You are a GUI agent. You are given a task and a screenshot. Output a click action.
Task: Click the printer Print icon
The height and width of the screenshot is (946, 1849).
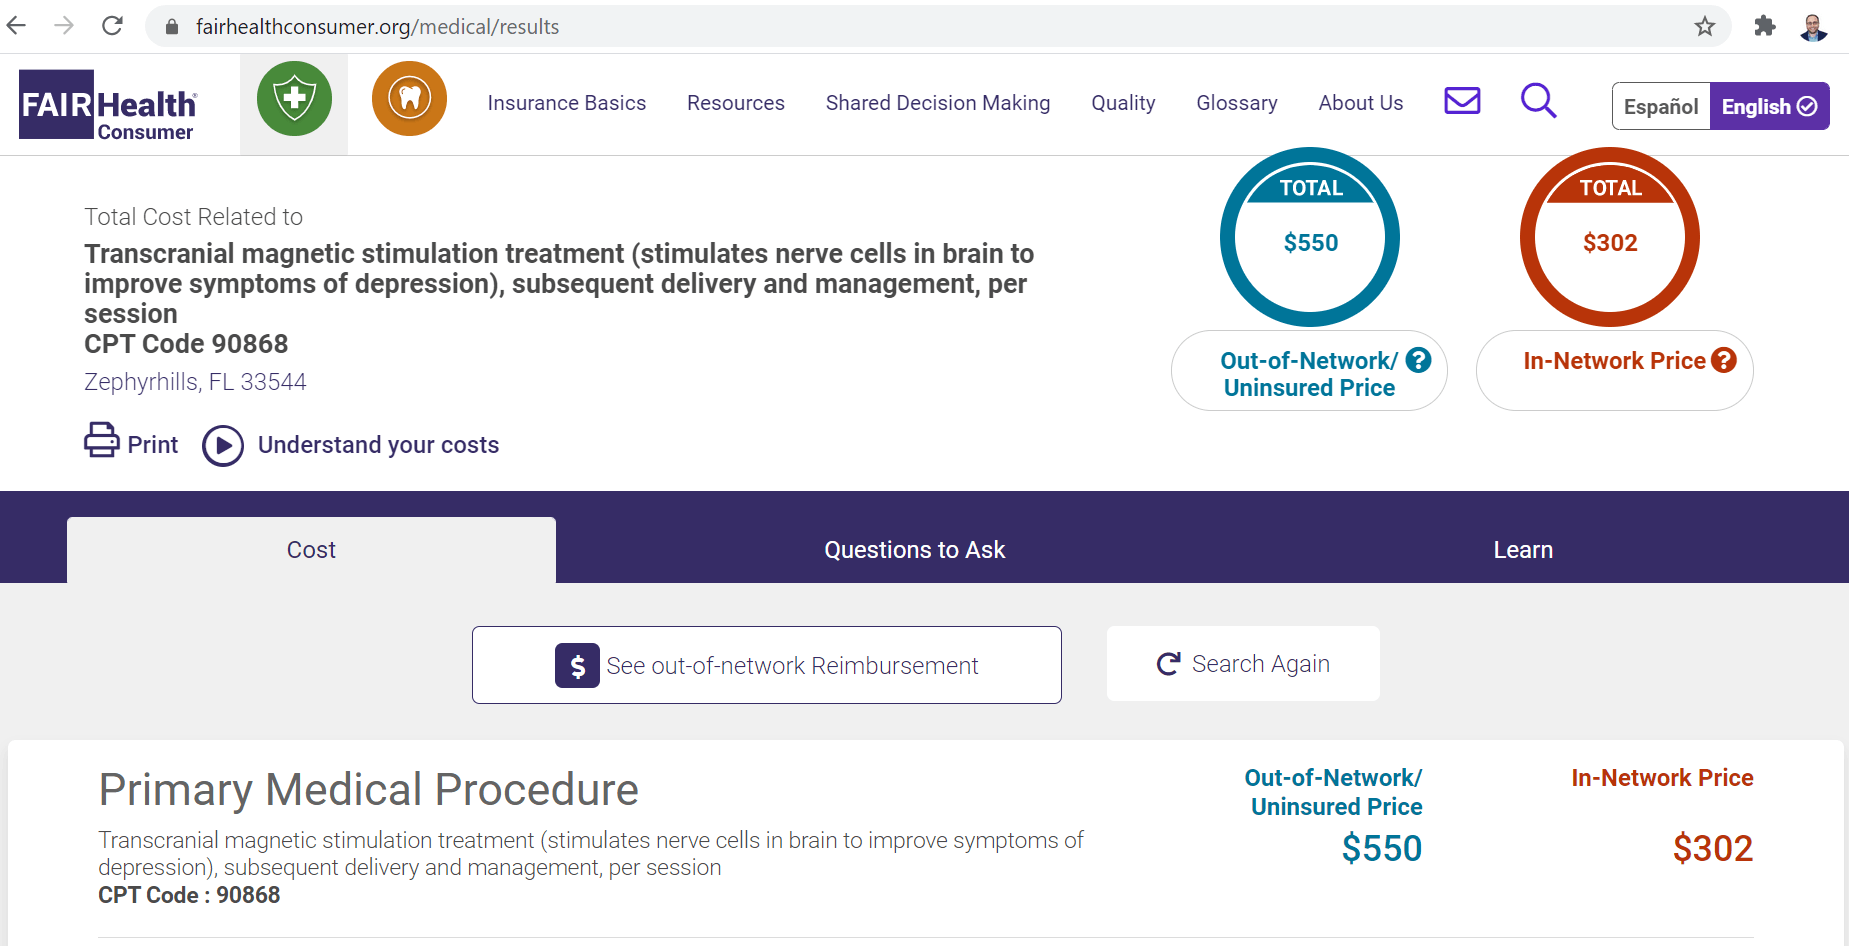(x=102, y=441)
